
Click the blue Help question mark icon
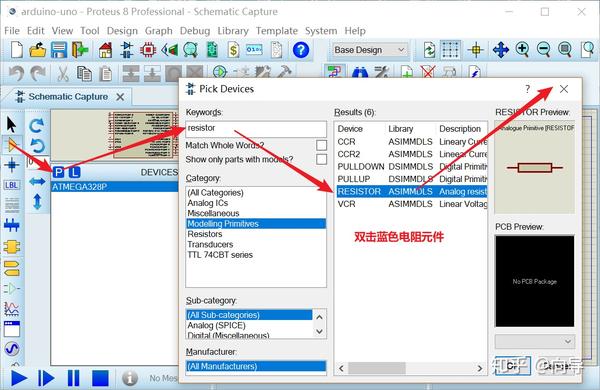click(x=301, y=50)
